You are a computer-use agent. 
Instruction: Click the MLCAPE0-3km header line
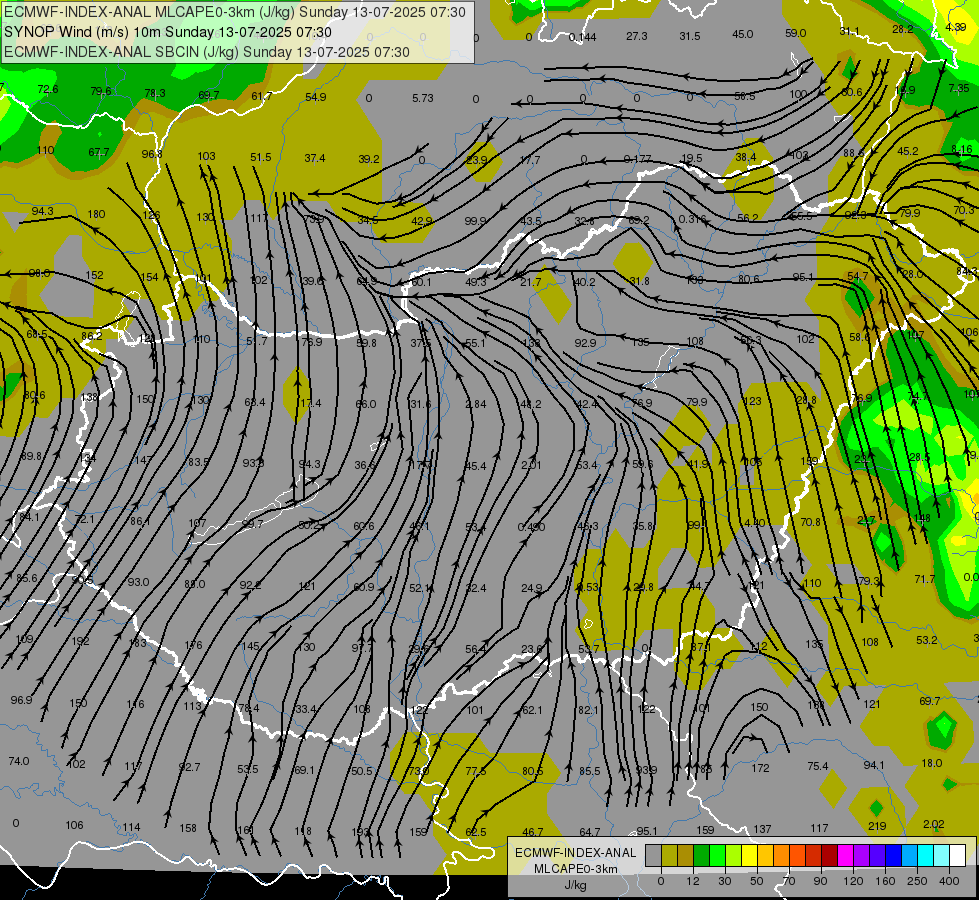[235, 12]
